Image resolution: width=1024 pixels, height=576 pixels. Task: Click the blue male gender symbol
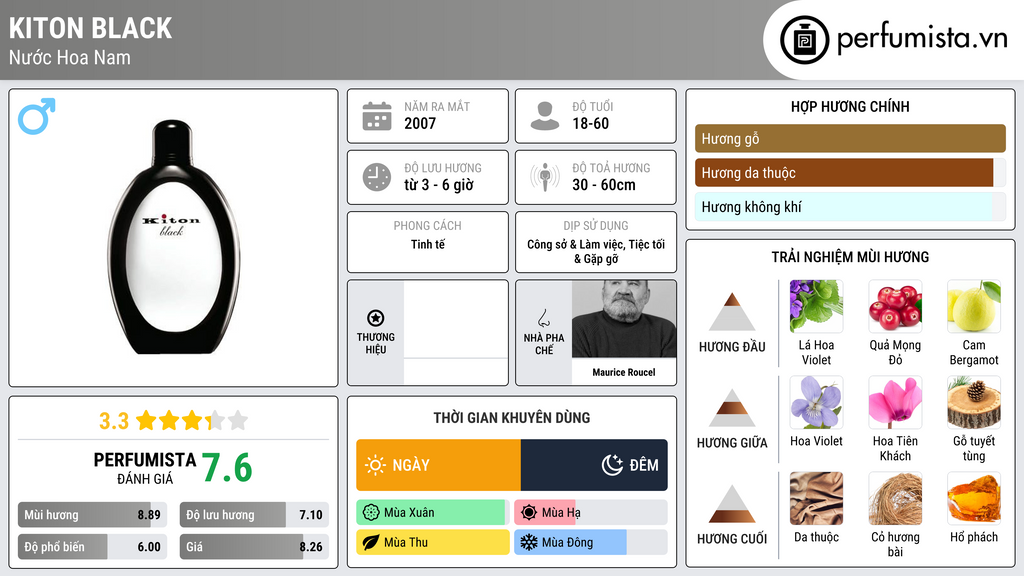click(x=37, y=116)
